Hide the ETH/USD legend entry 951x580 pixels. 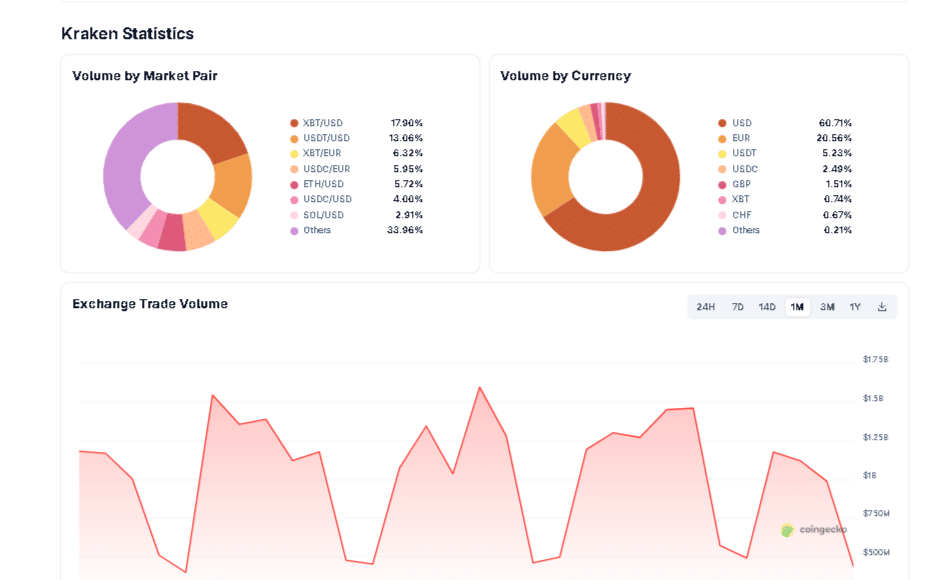pos(322,184)
